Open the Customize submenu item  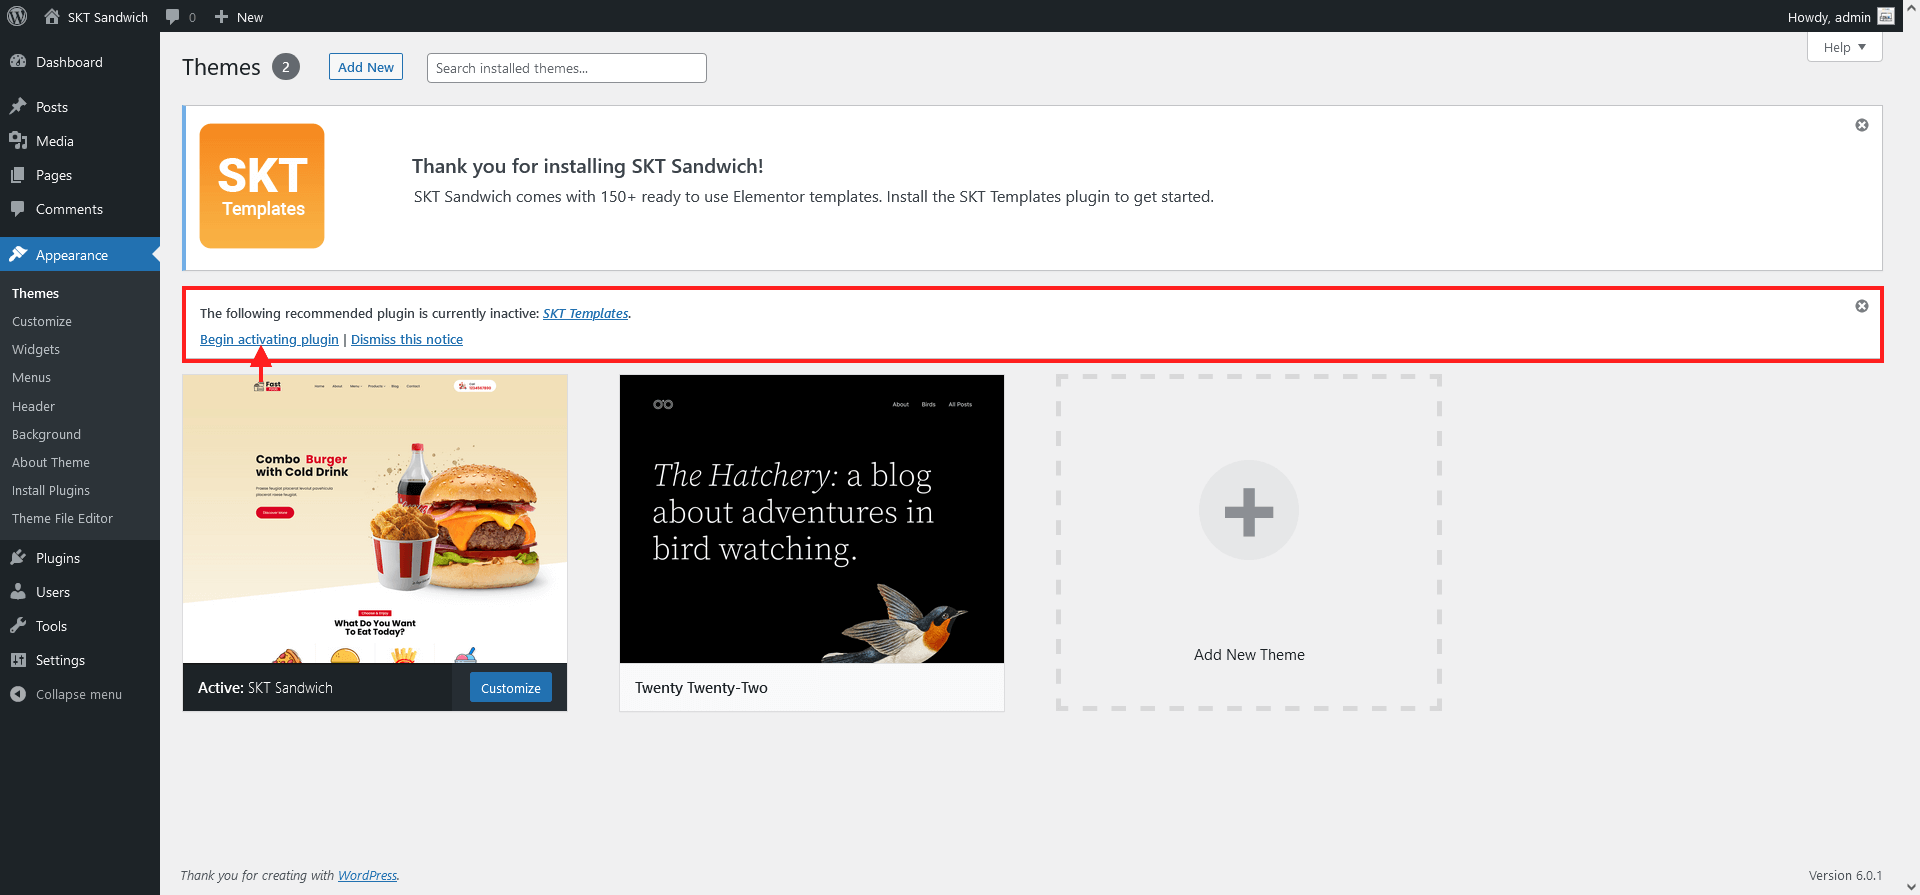click(x=42, y=321)
